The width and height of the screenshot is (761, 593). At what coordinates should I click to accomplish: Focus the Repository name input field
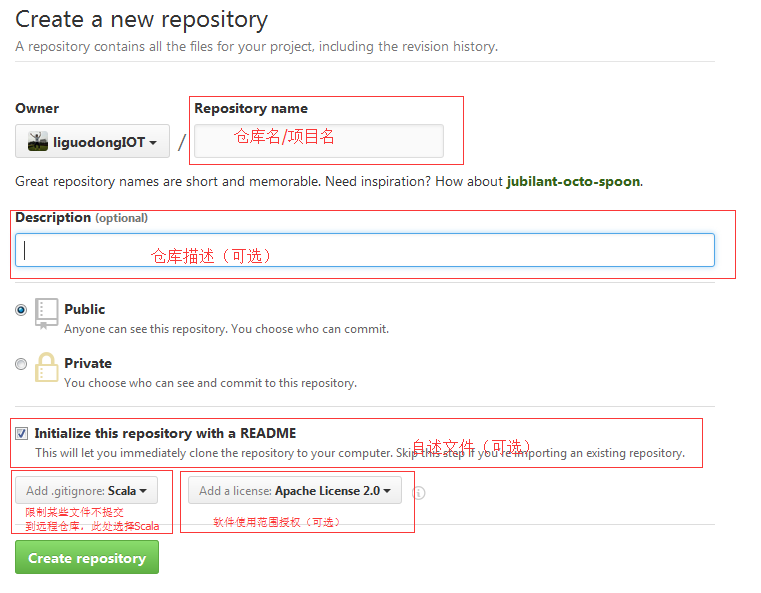(319, 141)
